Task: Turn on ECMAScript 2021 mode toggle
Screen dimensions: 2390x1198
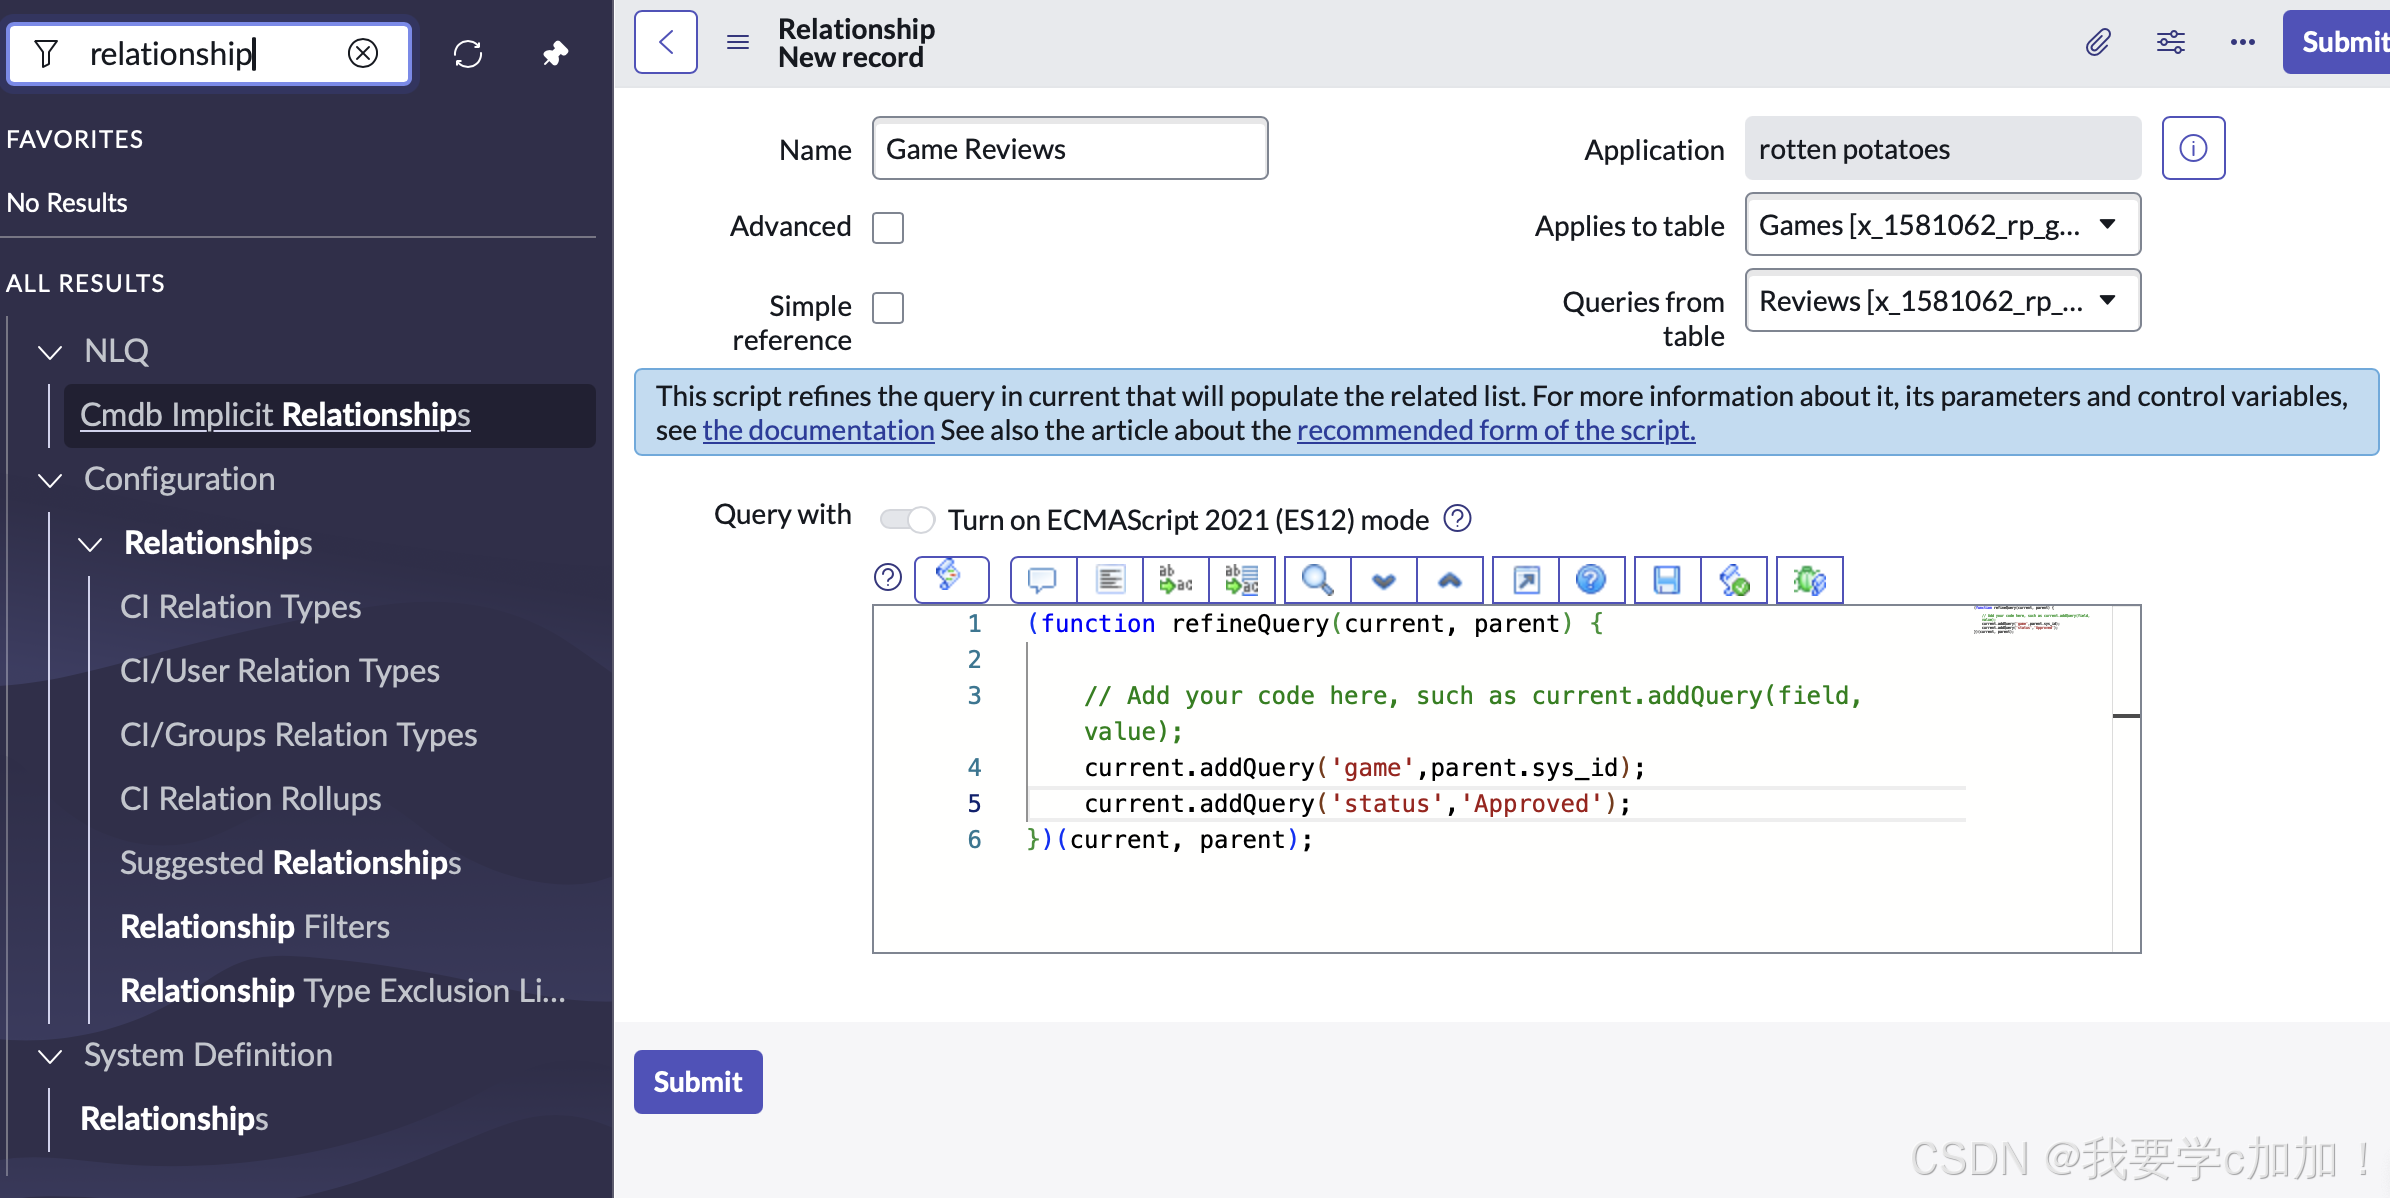Action: [x=907, y=520]
